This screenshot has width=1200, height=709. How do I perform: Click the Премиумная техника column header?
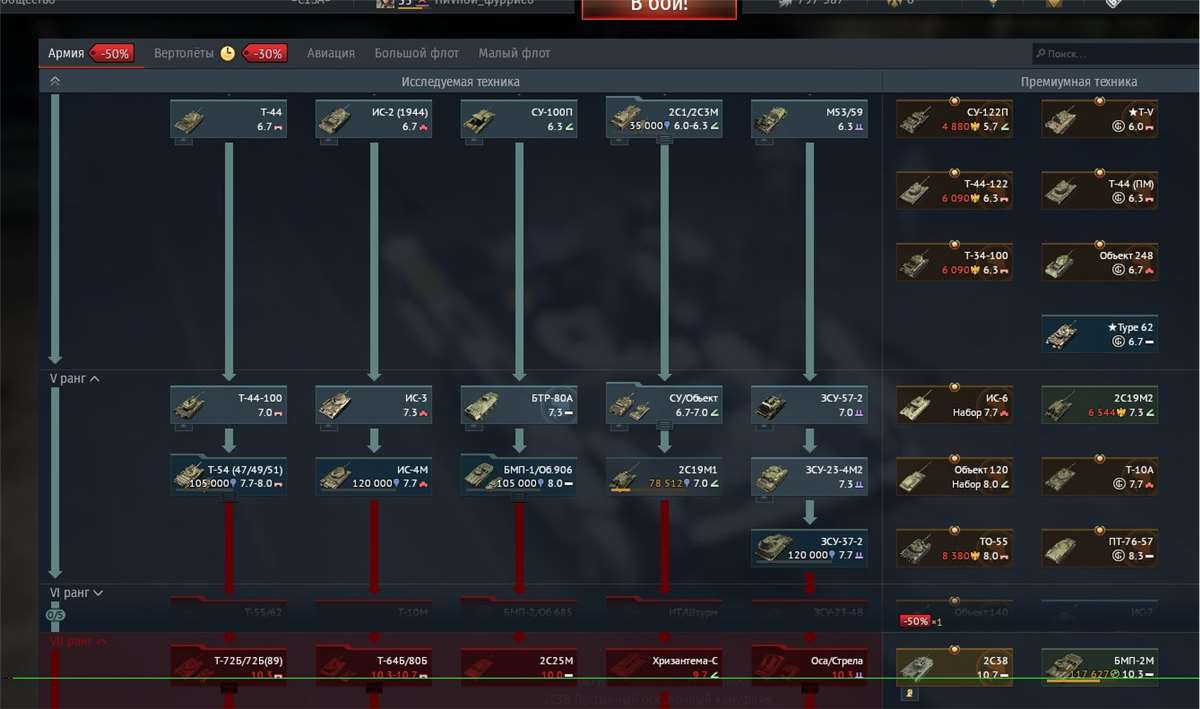coord(1079,82)
